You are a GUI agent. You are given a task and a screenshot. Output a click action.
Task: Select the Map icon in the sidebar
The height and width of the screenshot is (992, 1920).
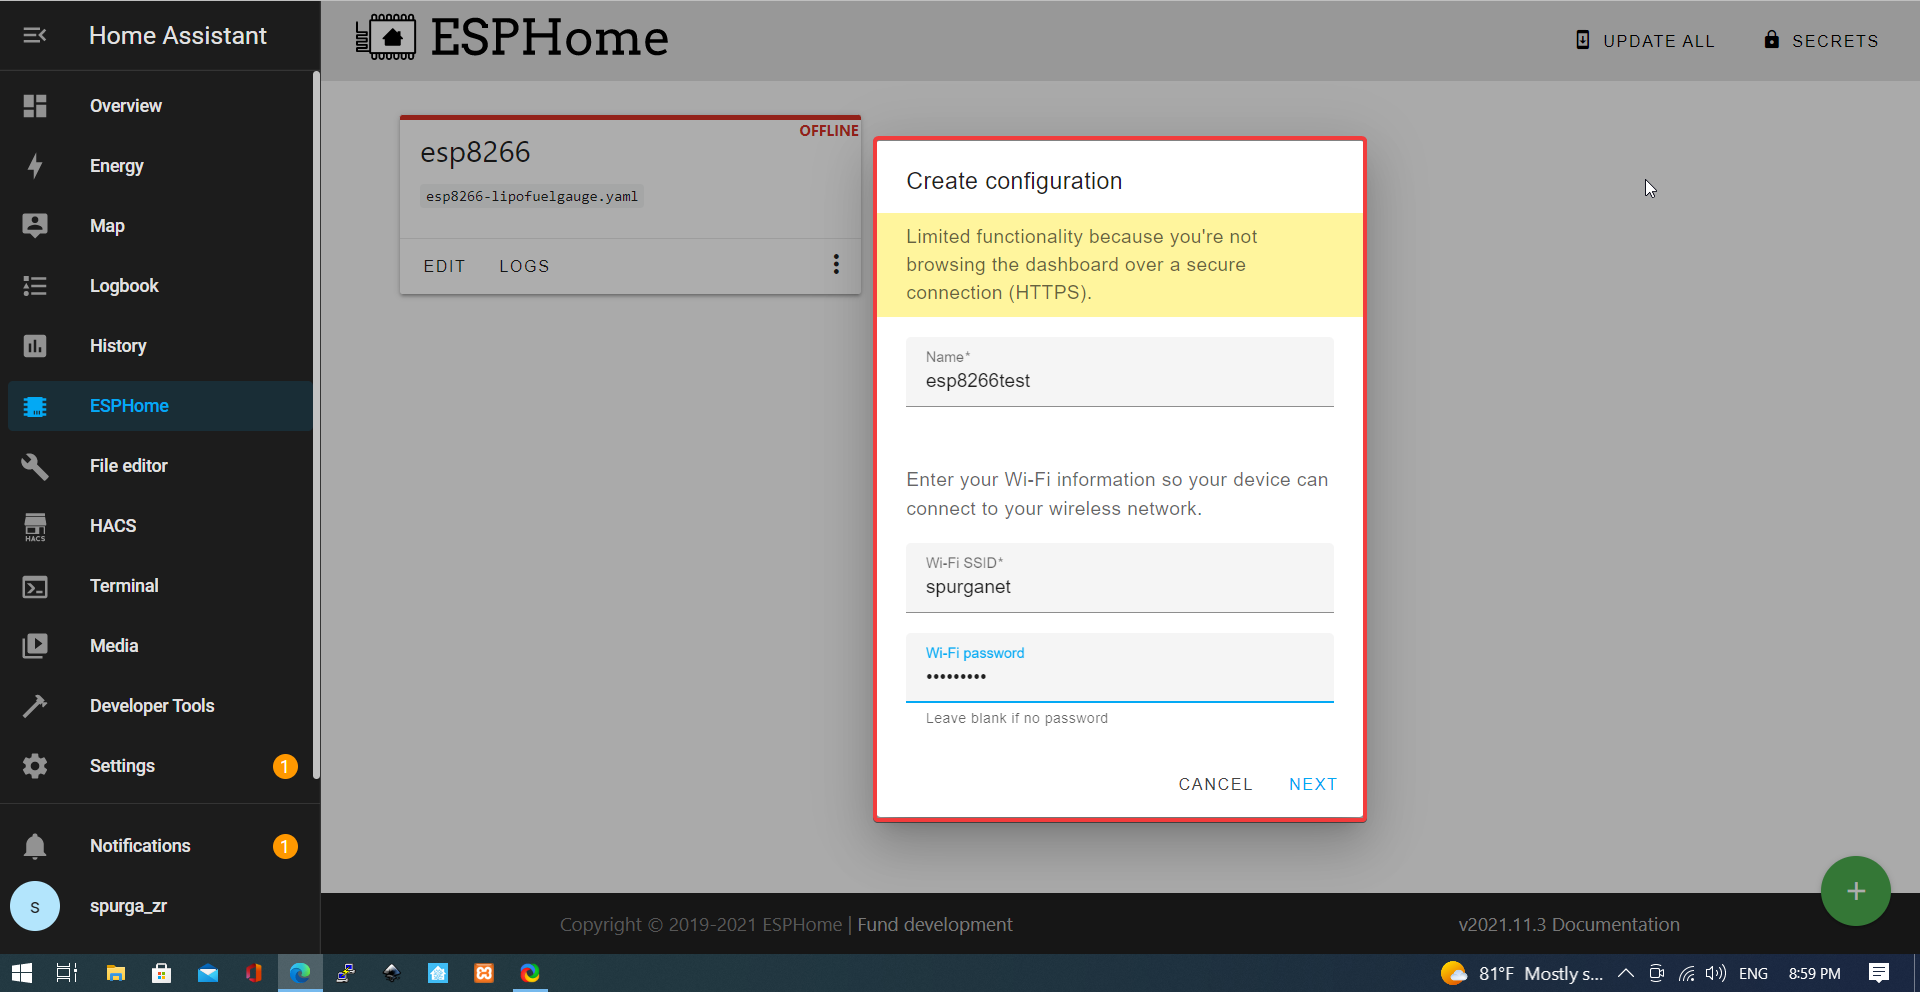click(35, 225)
